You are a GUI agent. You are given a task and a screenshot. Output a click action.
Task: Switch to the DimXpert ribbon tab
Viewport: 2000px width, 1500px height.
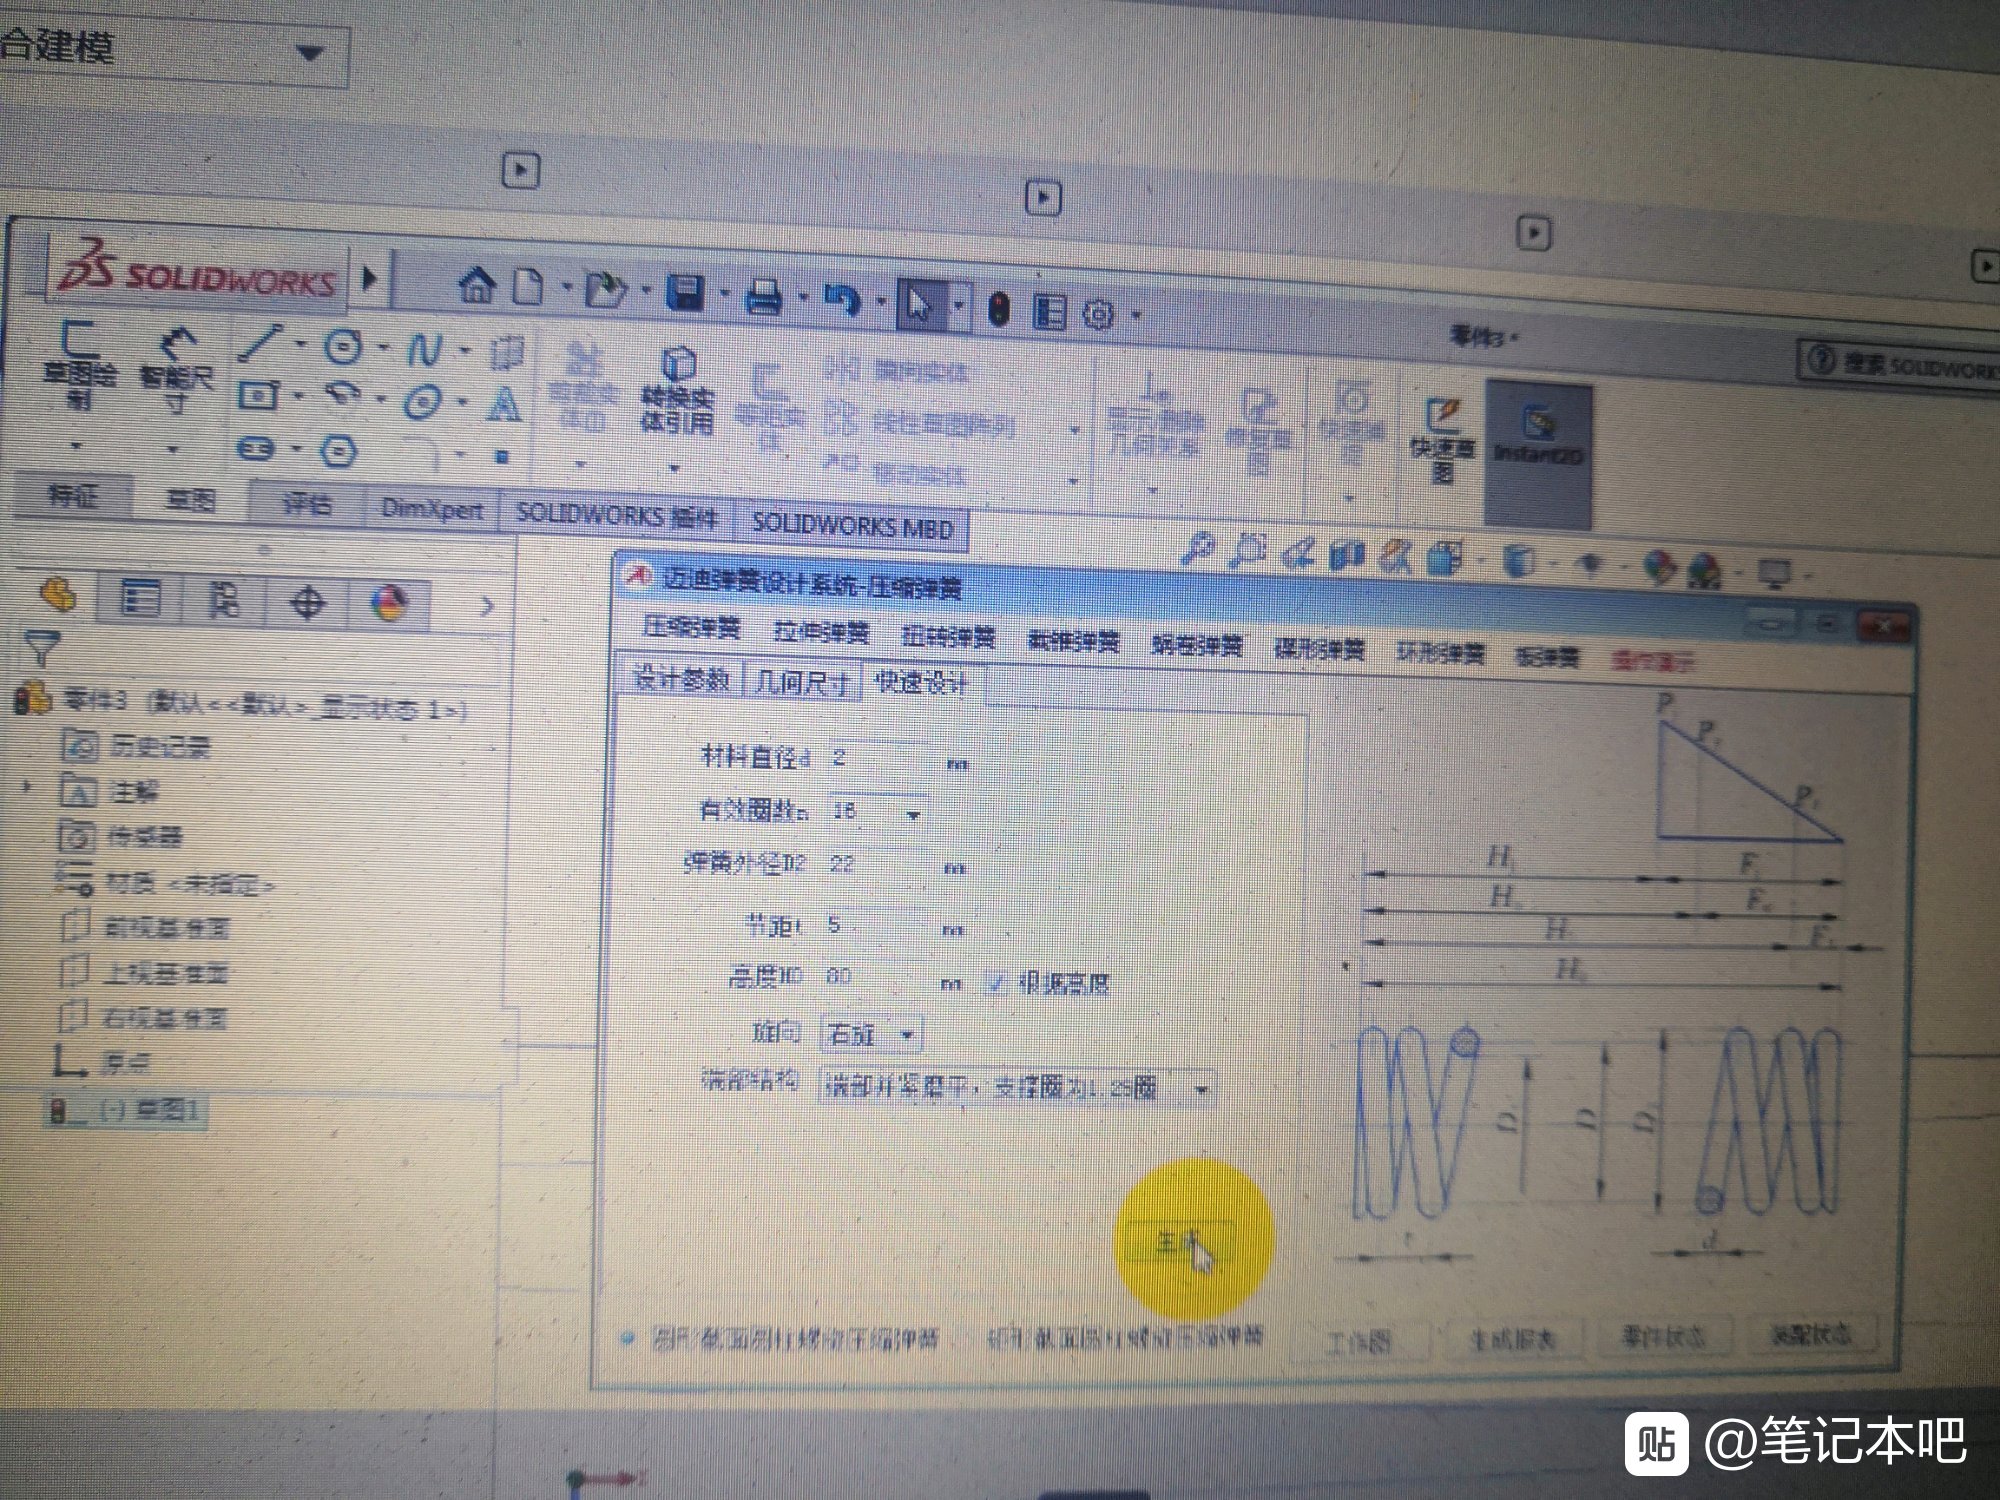432,508
